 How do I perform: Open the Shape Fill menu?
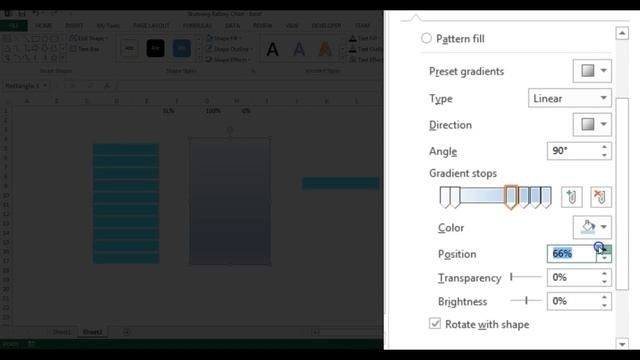click(x=223, y=38)
